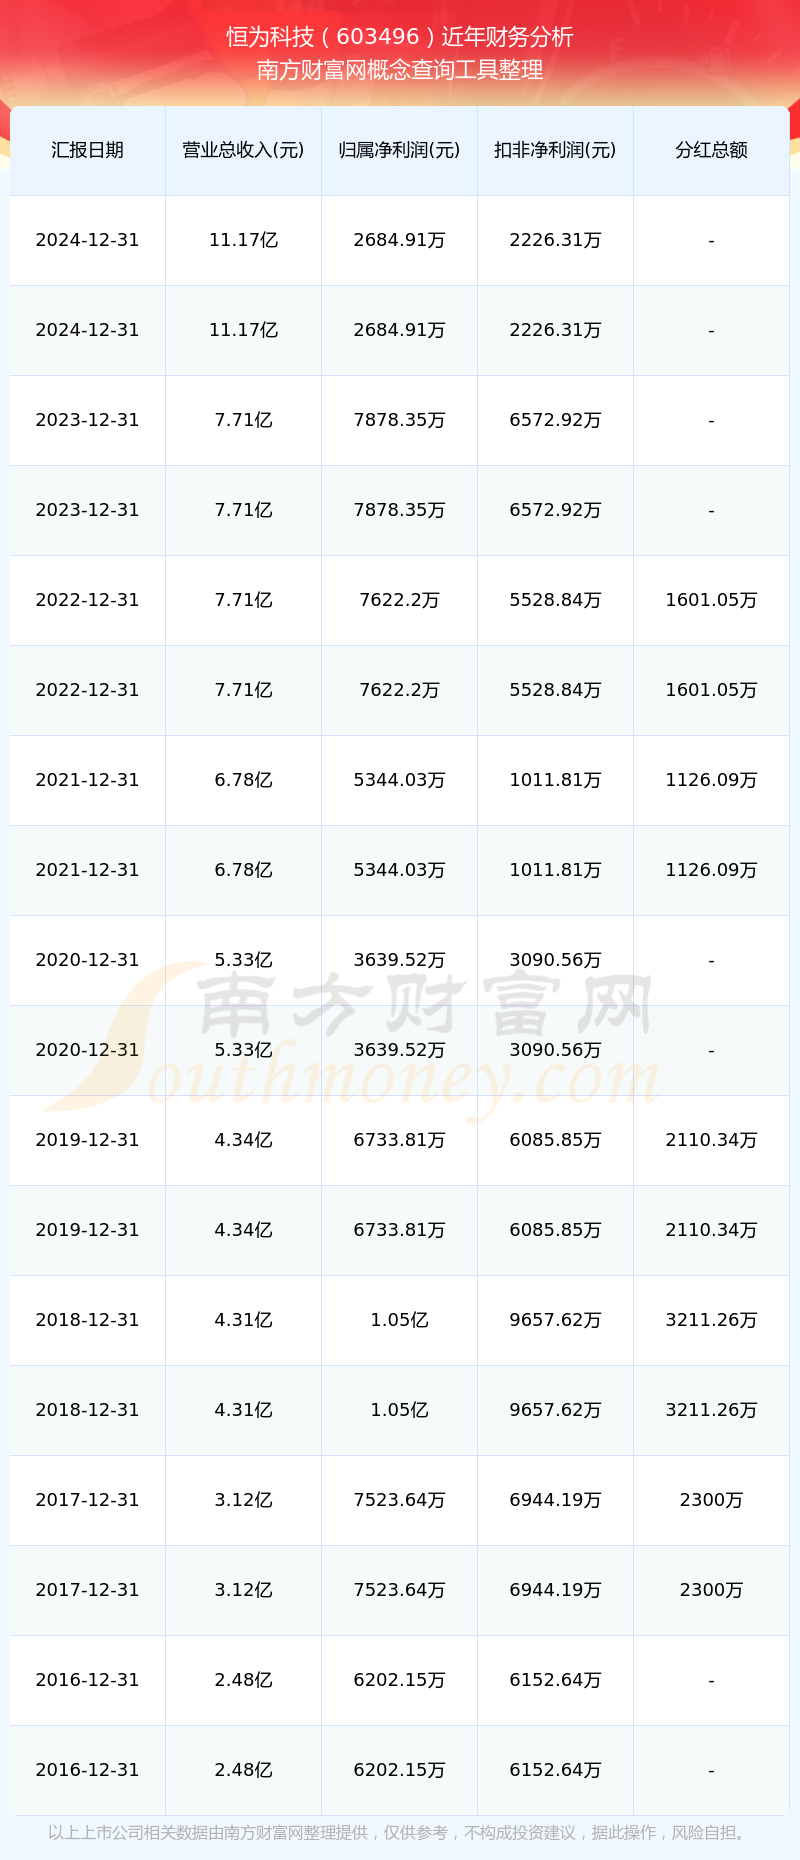Click the 分红总额 column header

[x=711, y=150]
